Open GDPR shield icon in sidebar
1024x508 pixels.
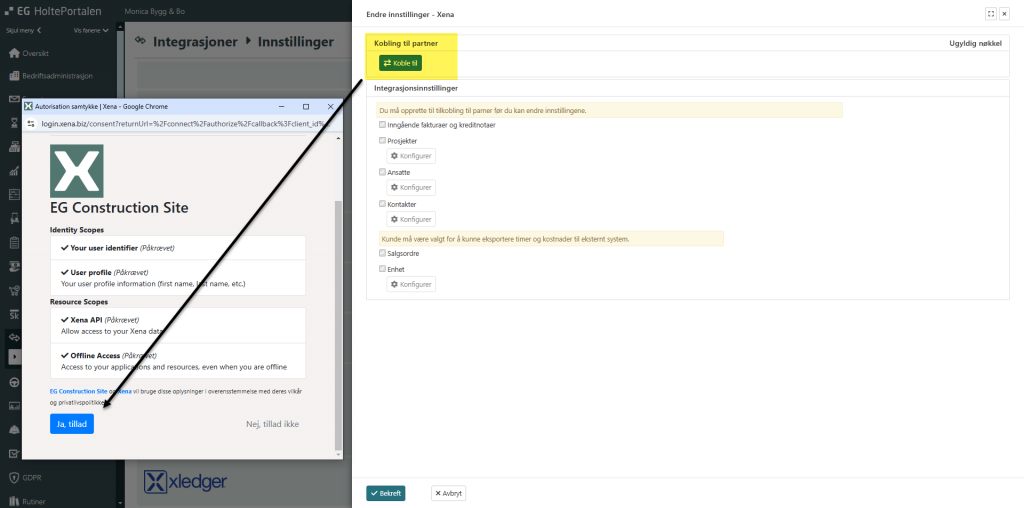(x=14, y=476)
